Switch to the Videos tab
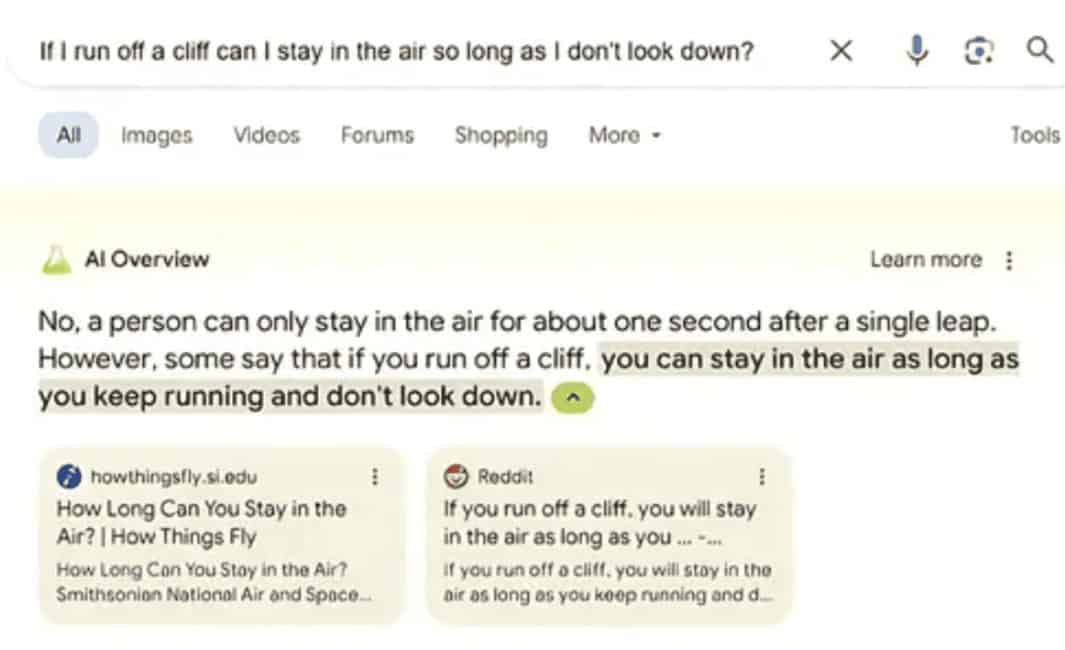The image size is (1065, 650). point(266,135)
